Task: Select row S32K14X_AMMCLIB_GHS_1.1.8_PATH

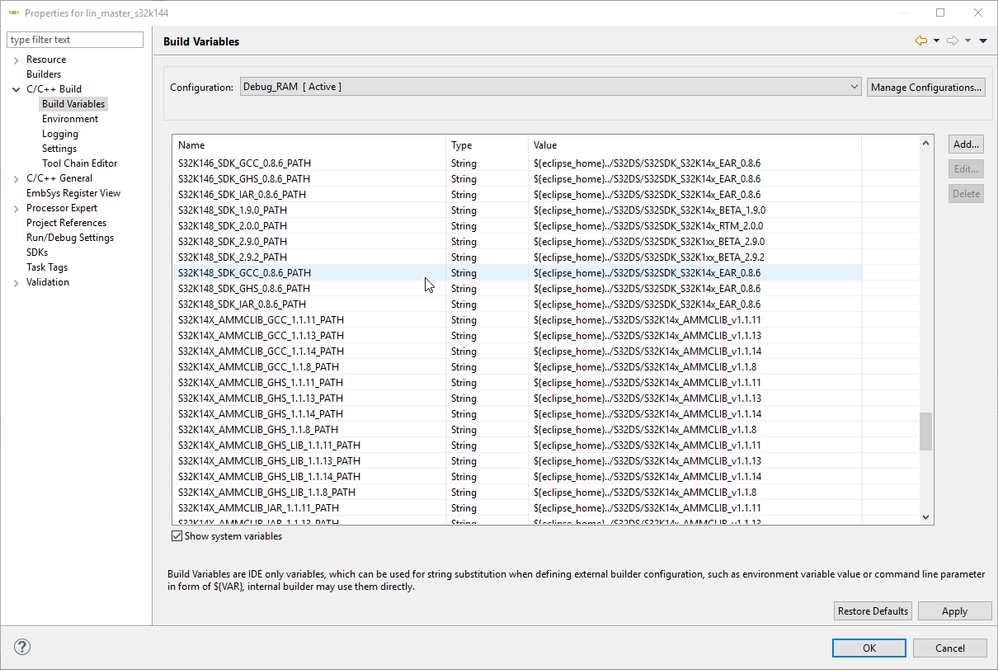Action: point(517,429)
